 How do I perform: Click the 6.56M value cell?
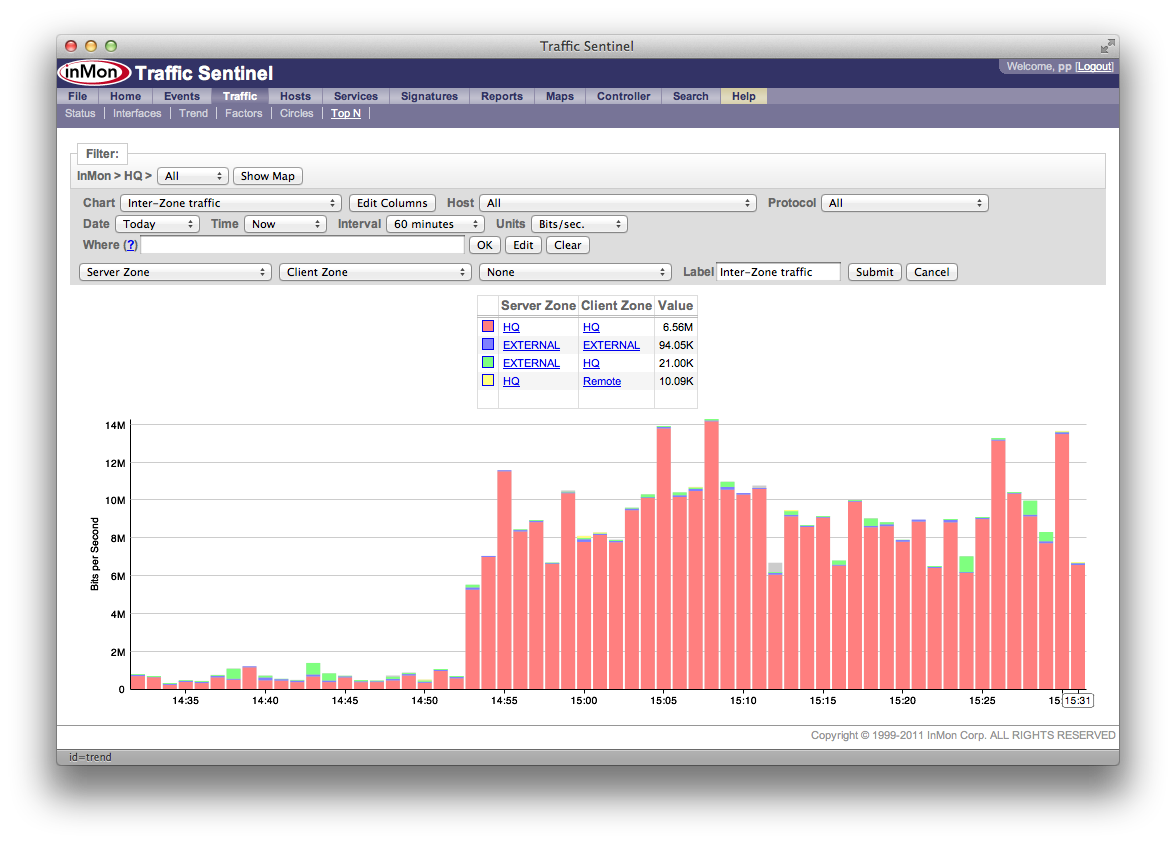click(x=678, y=327)
